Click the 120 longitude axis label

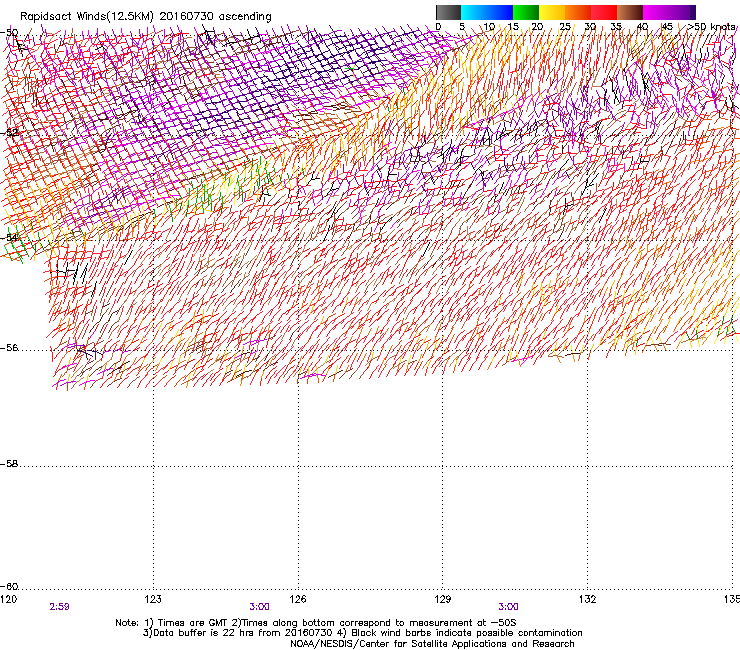click(x=9, y=599)
